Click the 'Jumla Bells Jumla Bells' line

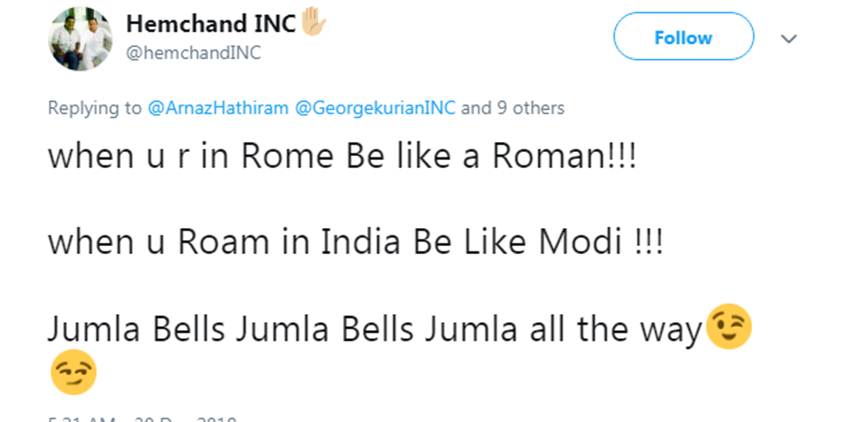point(375,328)
